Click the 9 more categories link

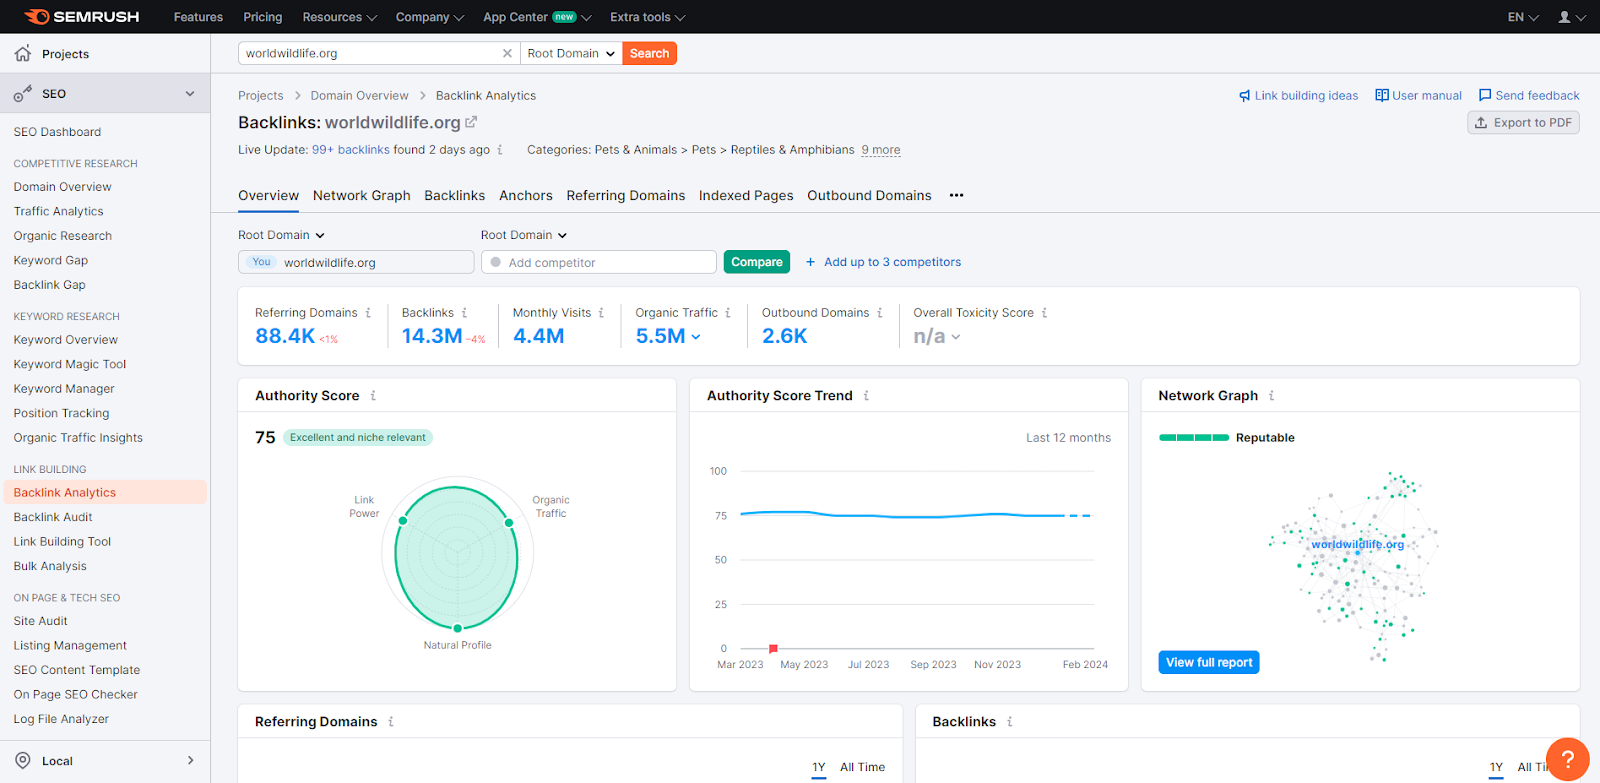tap(881, 150)
